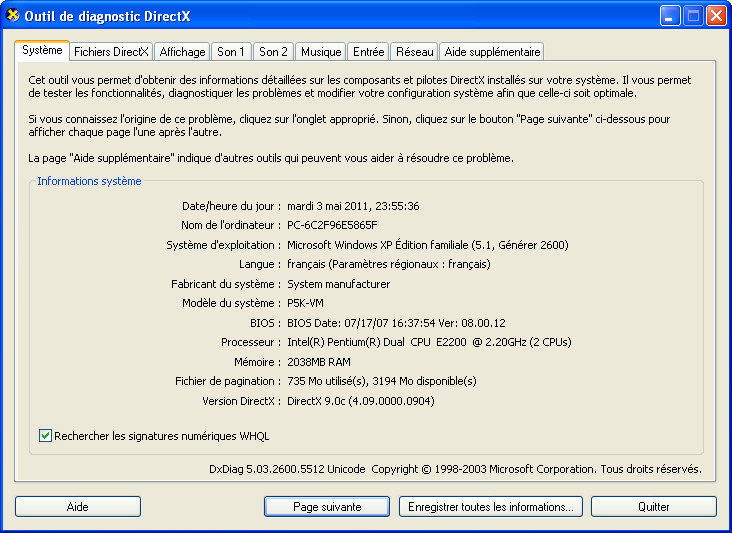The image size is (732, 533).
Task: Click the 'Microsoft Windows XP Édition familiale' value
Action: [428, 245]
